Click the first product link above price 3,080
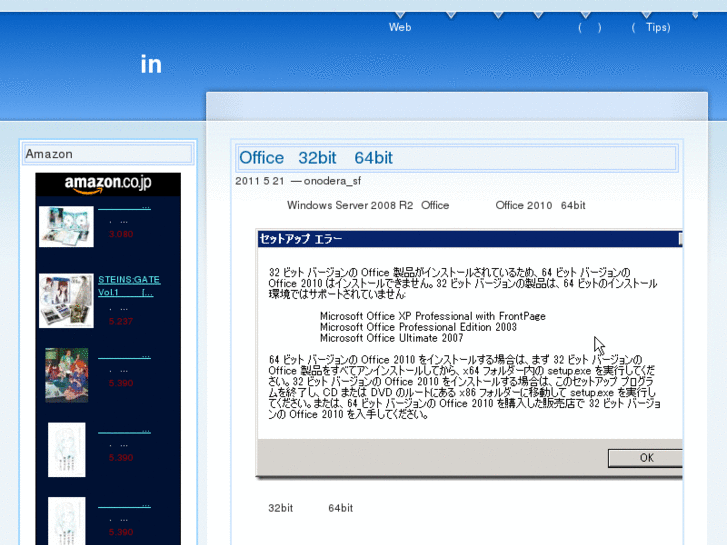 (x=124, y=208)
